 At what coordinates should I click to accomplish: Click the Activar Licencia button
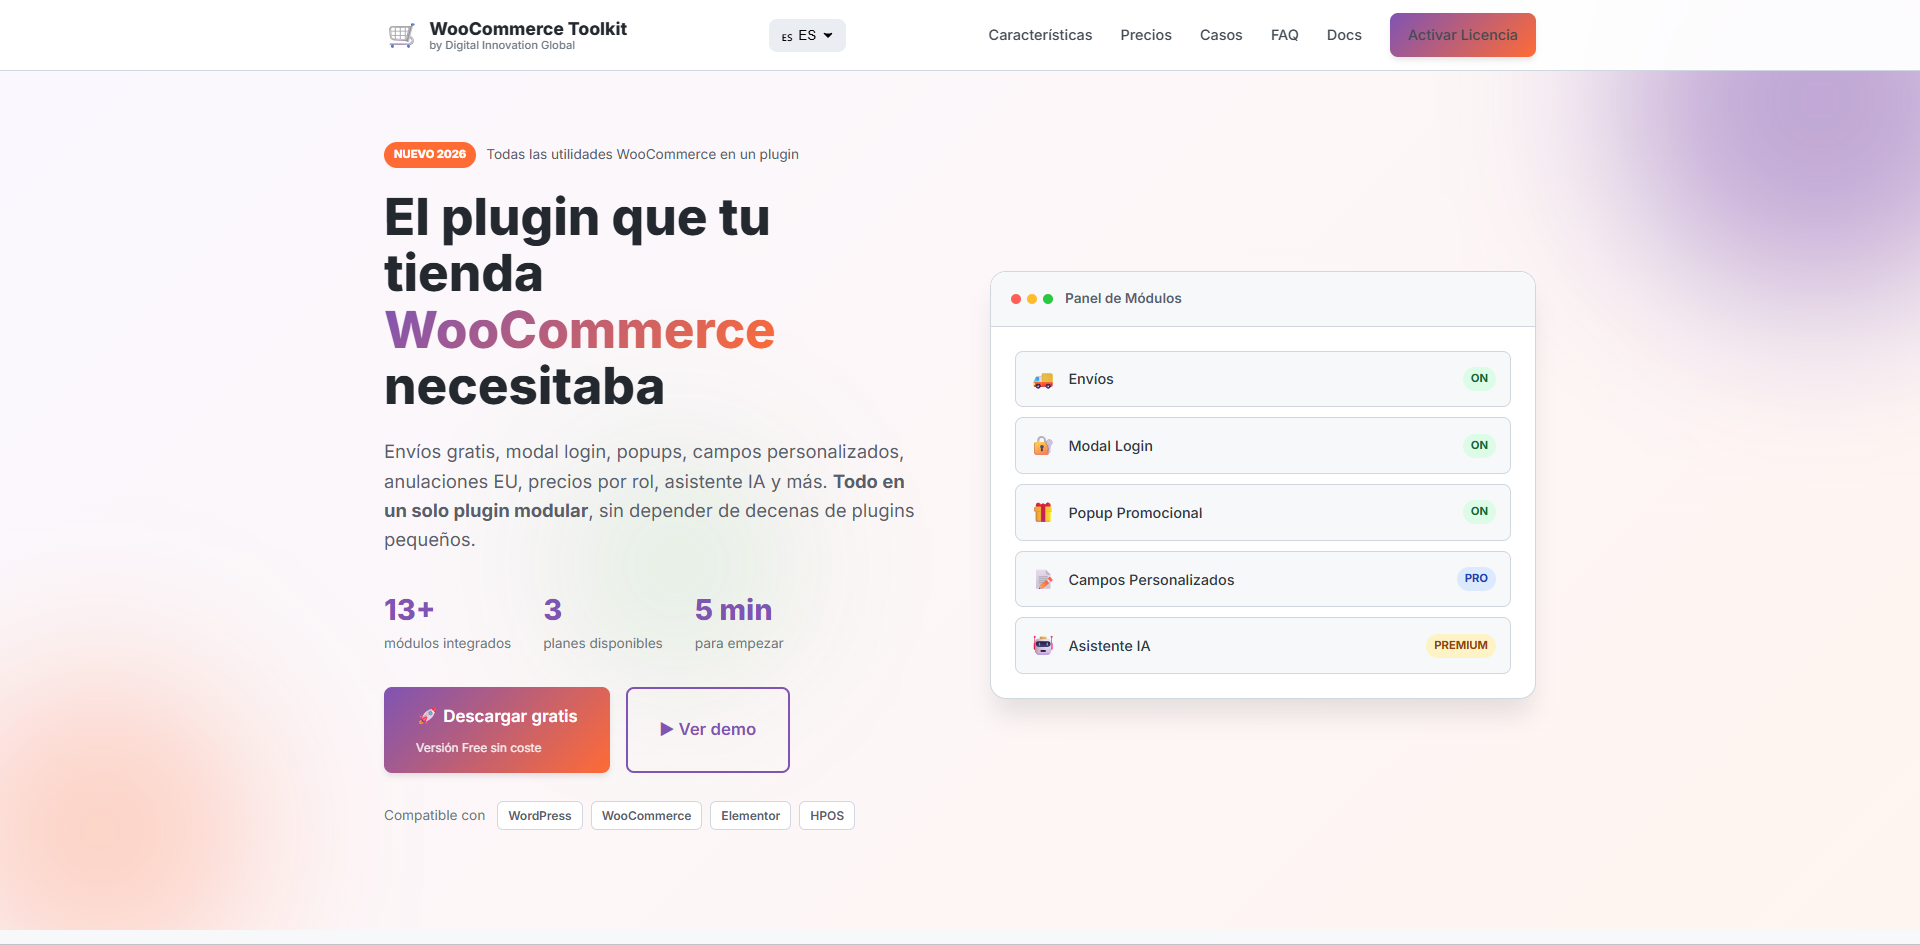1463,35
